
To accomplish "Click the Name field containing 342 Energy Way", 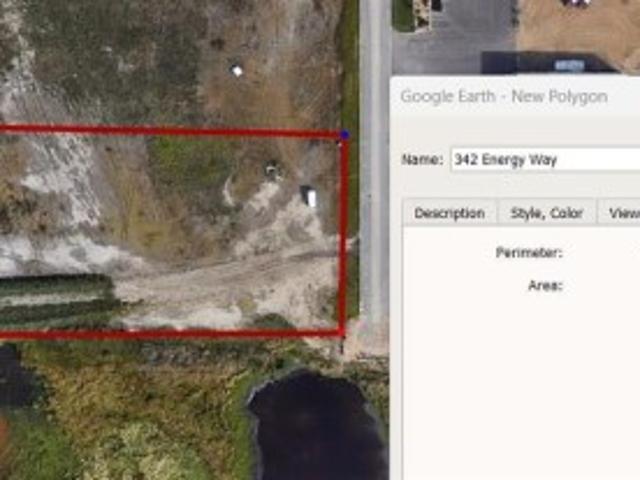I will 545,160.
